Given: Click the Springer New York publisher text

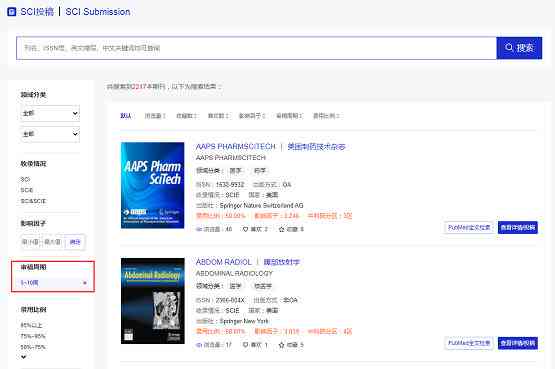Looking at the screenshot, I should point(244,321).
